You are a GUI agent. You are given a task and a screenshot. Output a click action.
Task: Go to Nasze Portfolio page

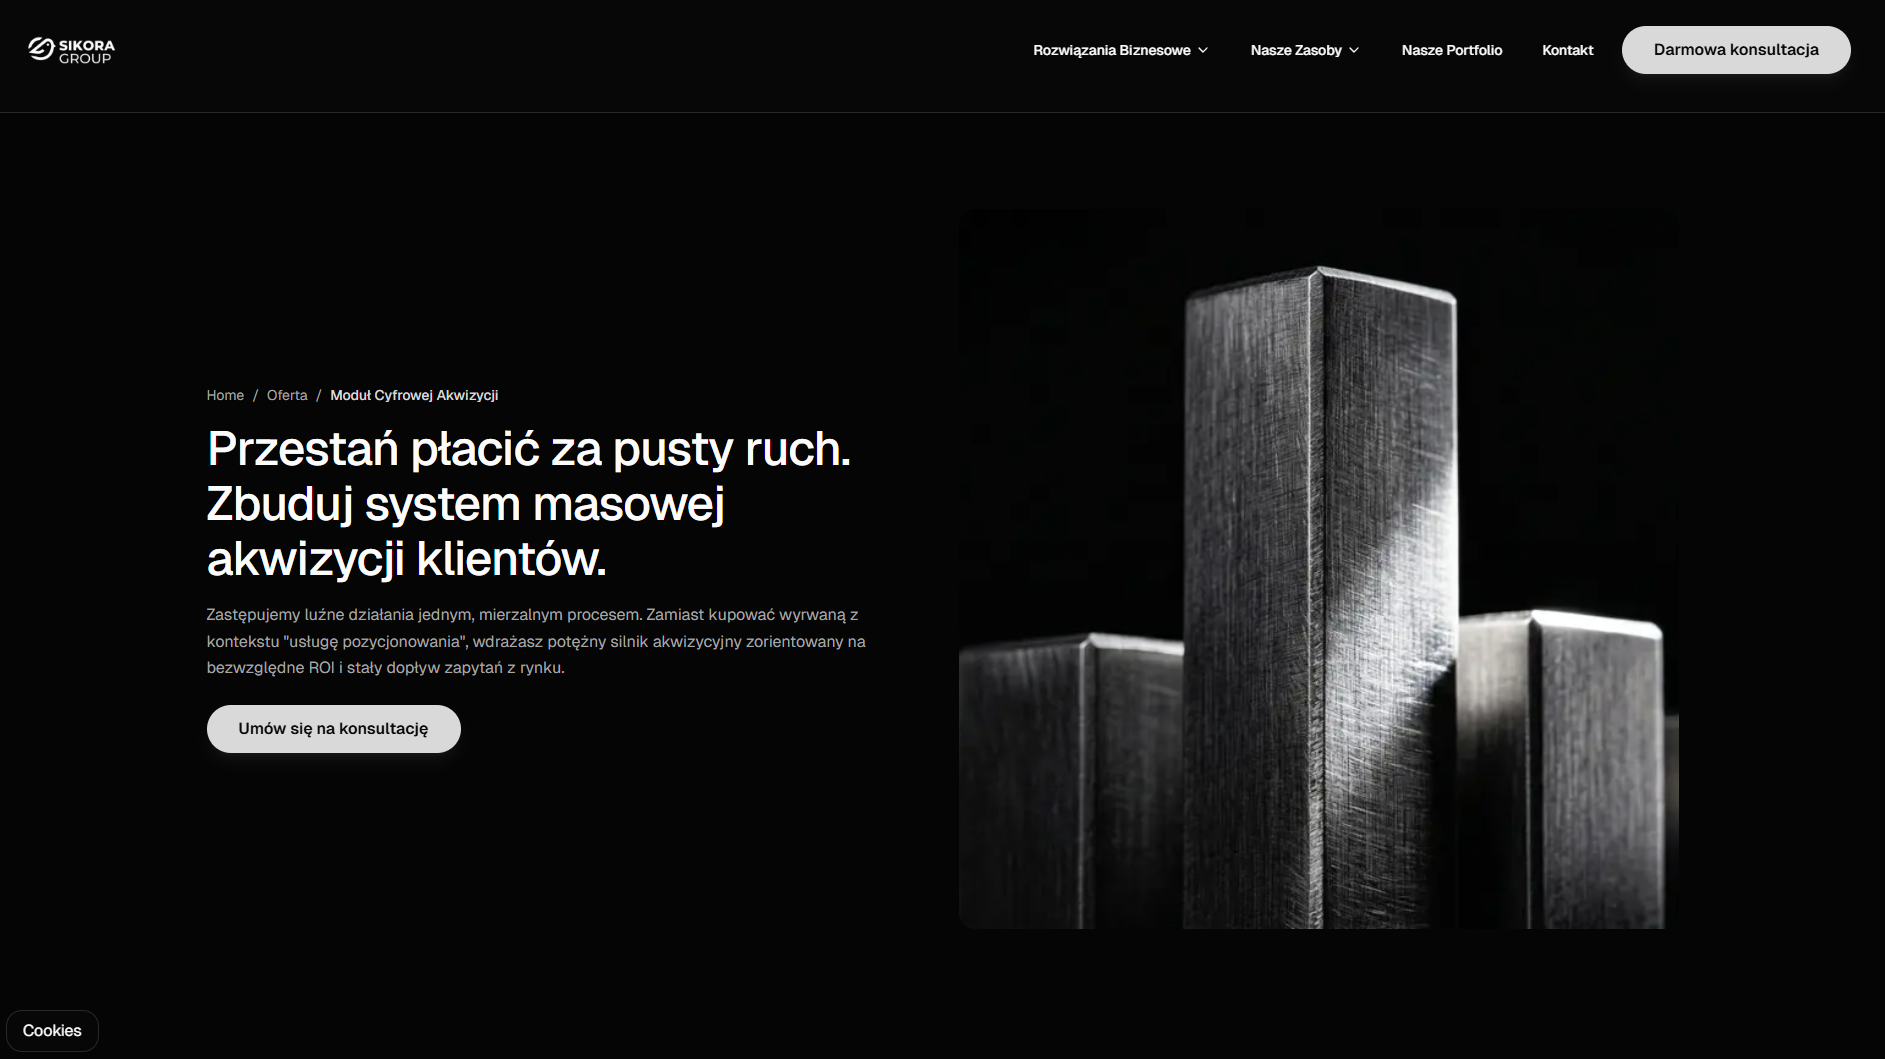pyautogui.click(x=1452, y=50)
